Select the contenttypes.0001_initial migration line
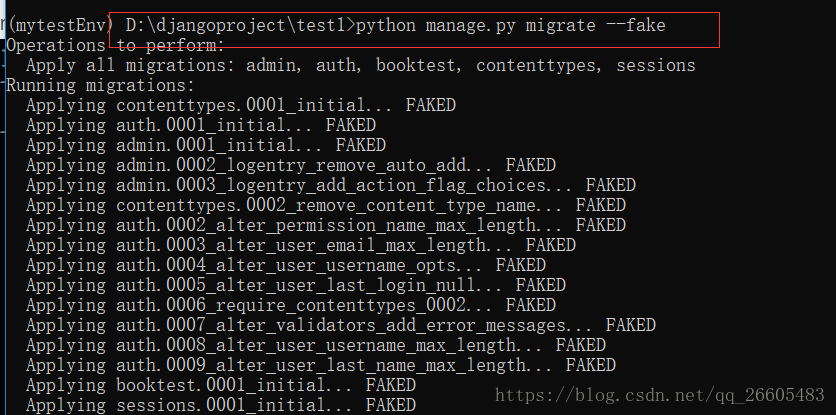 [240, 105]
